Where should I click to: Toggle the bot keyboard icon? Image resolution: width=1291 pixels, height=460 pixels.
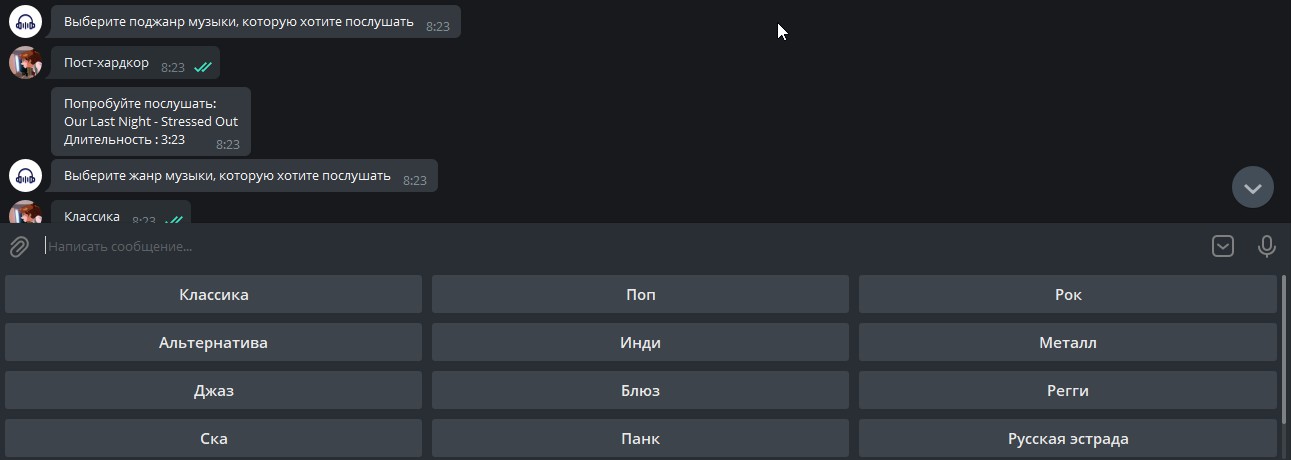(x=1222, y=246)
